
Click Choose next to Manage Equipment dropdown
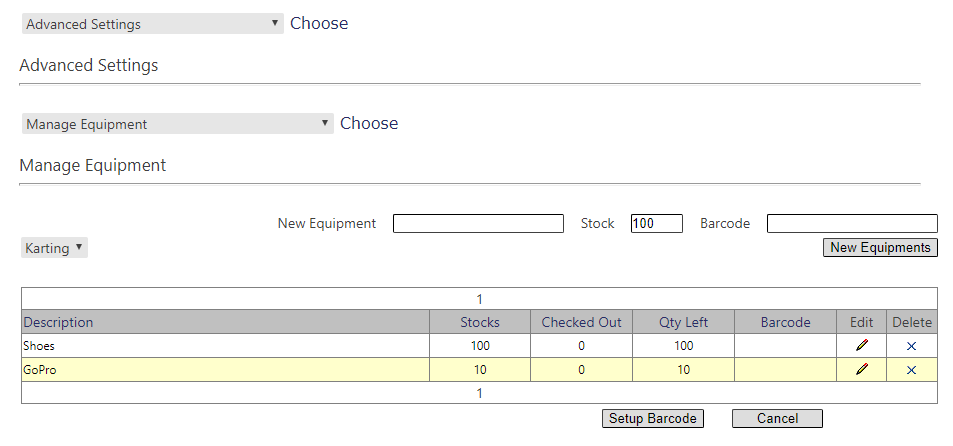click(x=369, y=123)
